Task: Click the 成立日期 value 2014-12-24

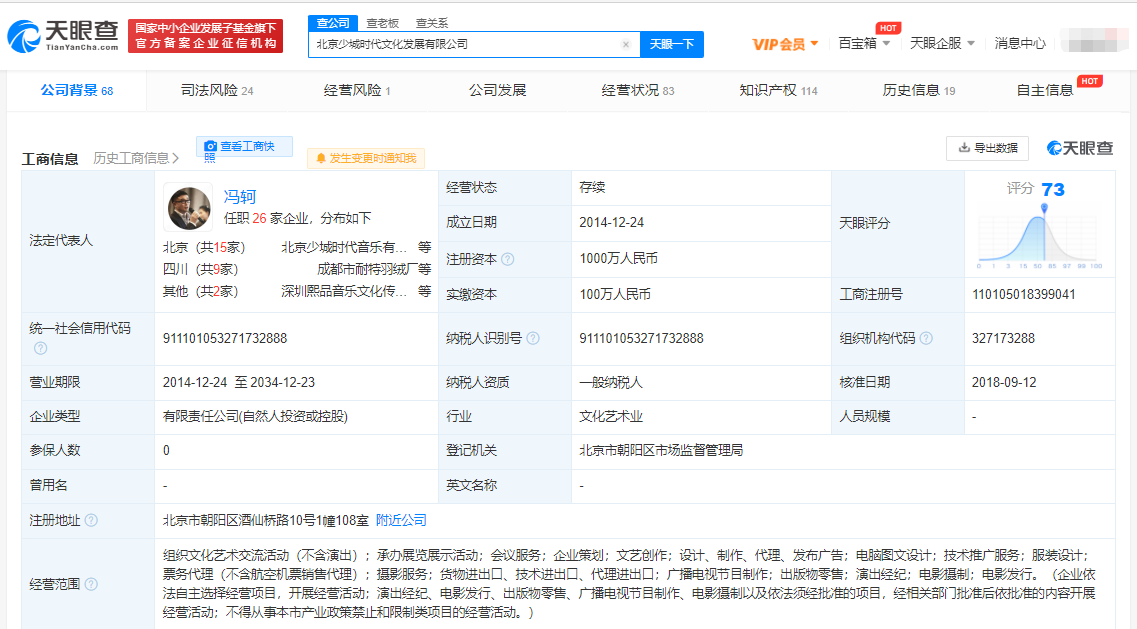Action: coord(611,223)
